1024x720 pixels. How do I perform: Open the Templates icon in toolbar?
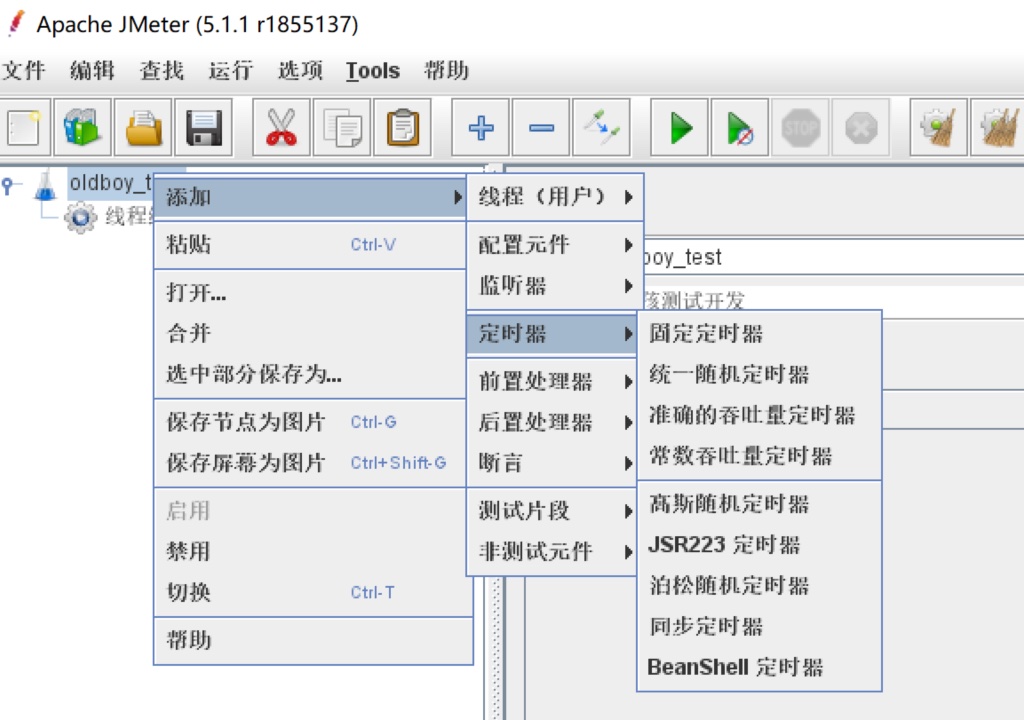coord(83,128)
